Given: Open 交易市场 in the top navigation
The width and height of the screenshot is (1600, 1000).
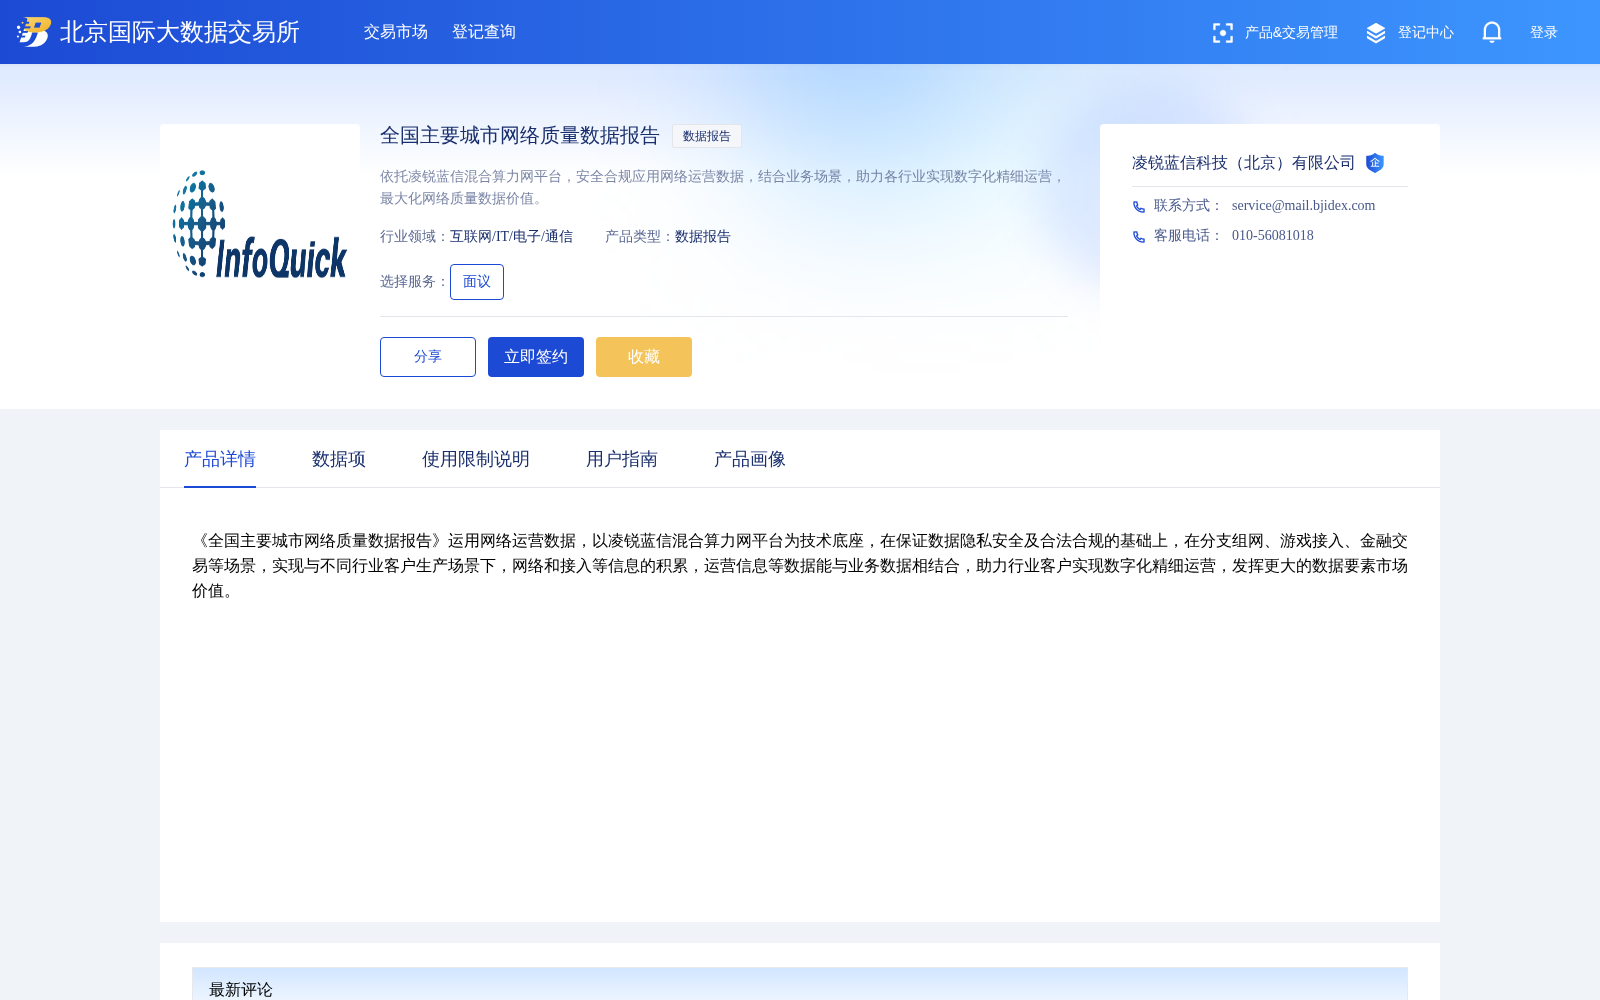Looking at the screenshot, I should (396, 32).
